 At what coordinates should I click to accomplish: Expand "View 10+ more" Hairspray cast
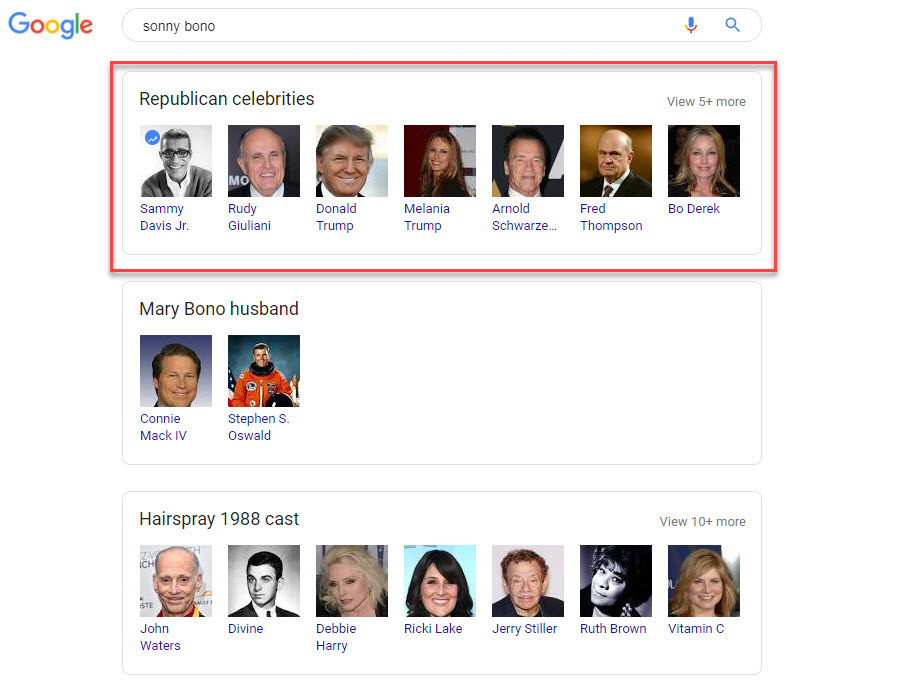tap(702, 521)
